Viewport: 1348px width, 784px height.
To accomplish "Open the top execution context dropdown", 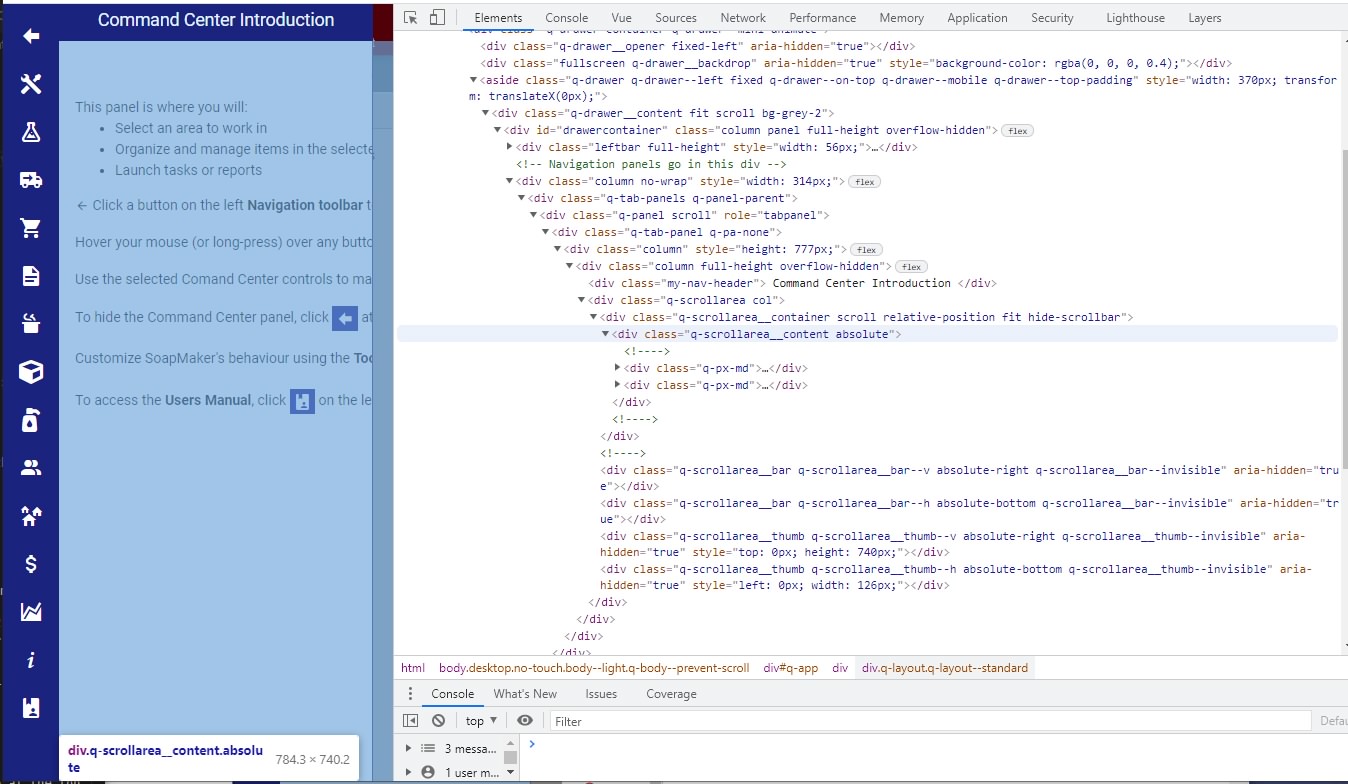I will pos(479,720).
